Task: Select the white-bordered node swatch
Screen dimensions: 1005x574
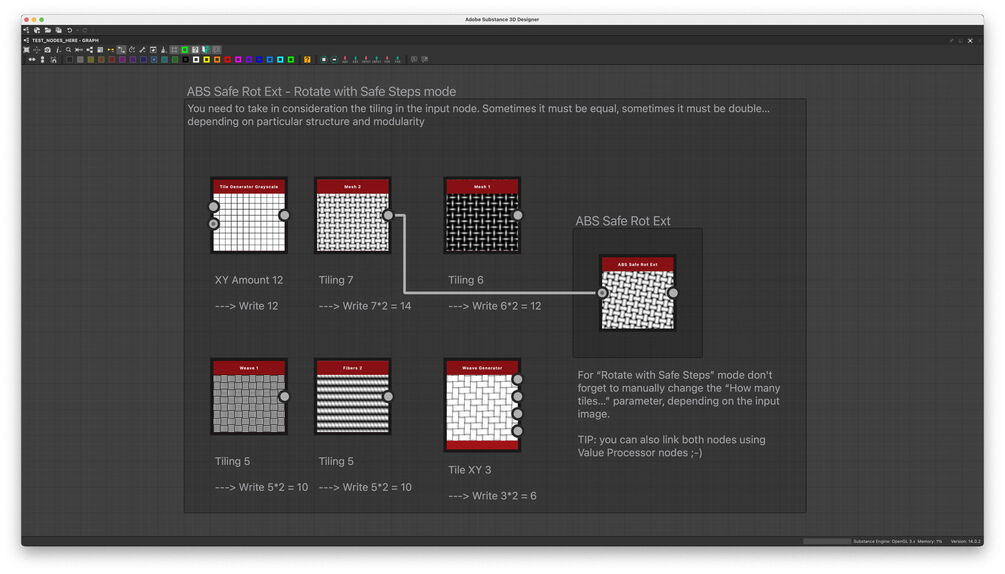Action: [x=196, y=60]
